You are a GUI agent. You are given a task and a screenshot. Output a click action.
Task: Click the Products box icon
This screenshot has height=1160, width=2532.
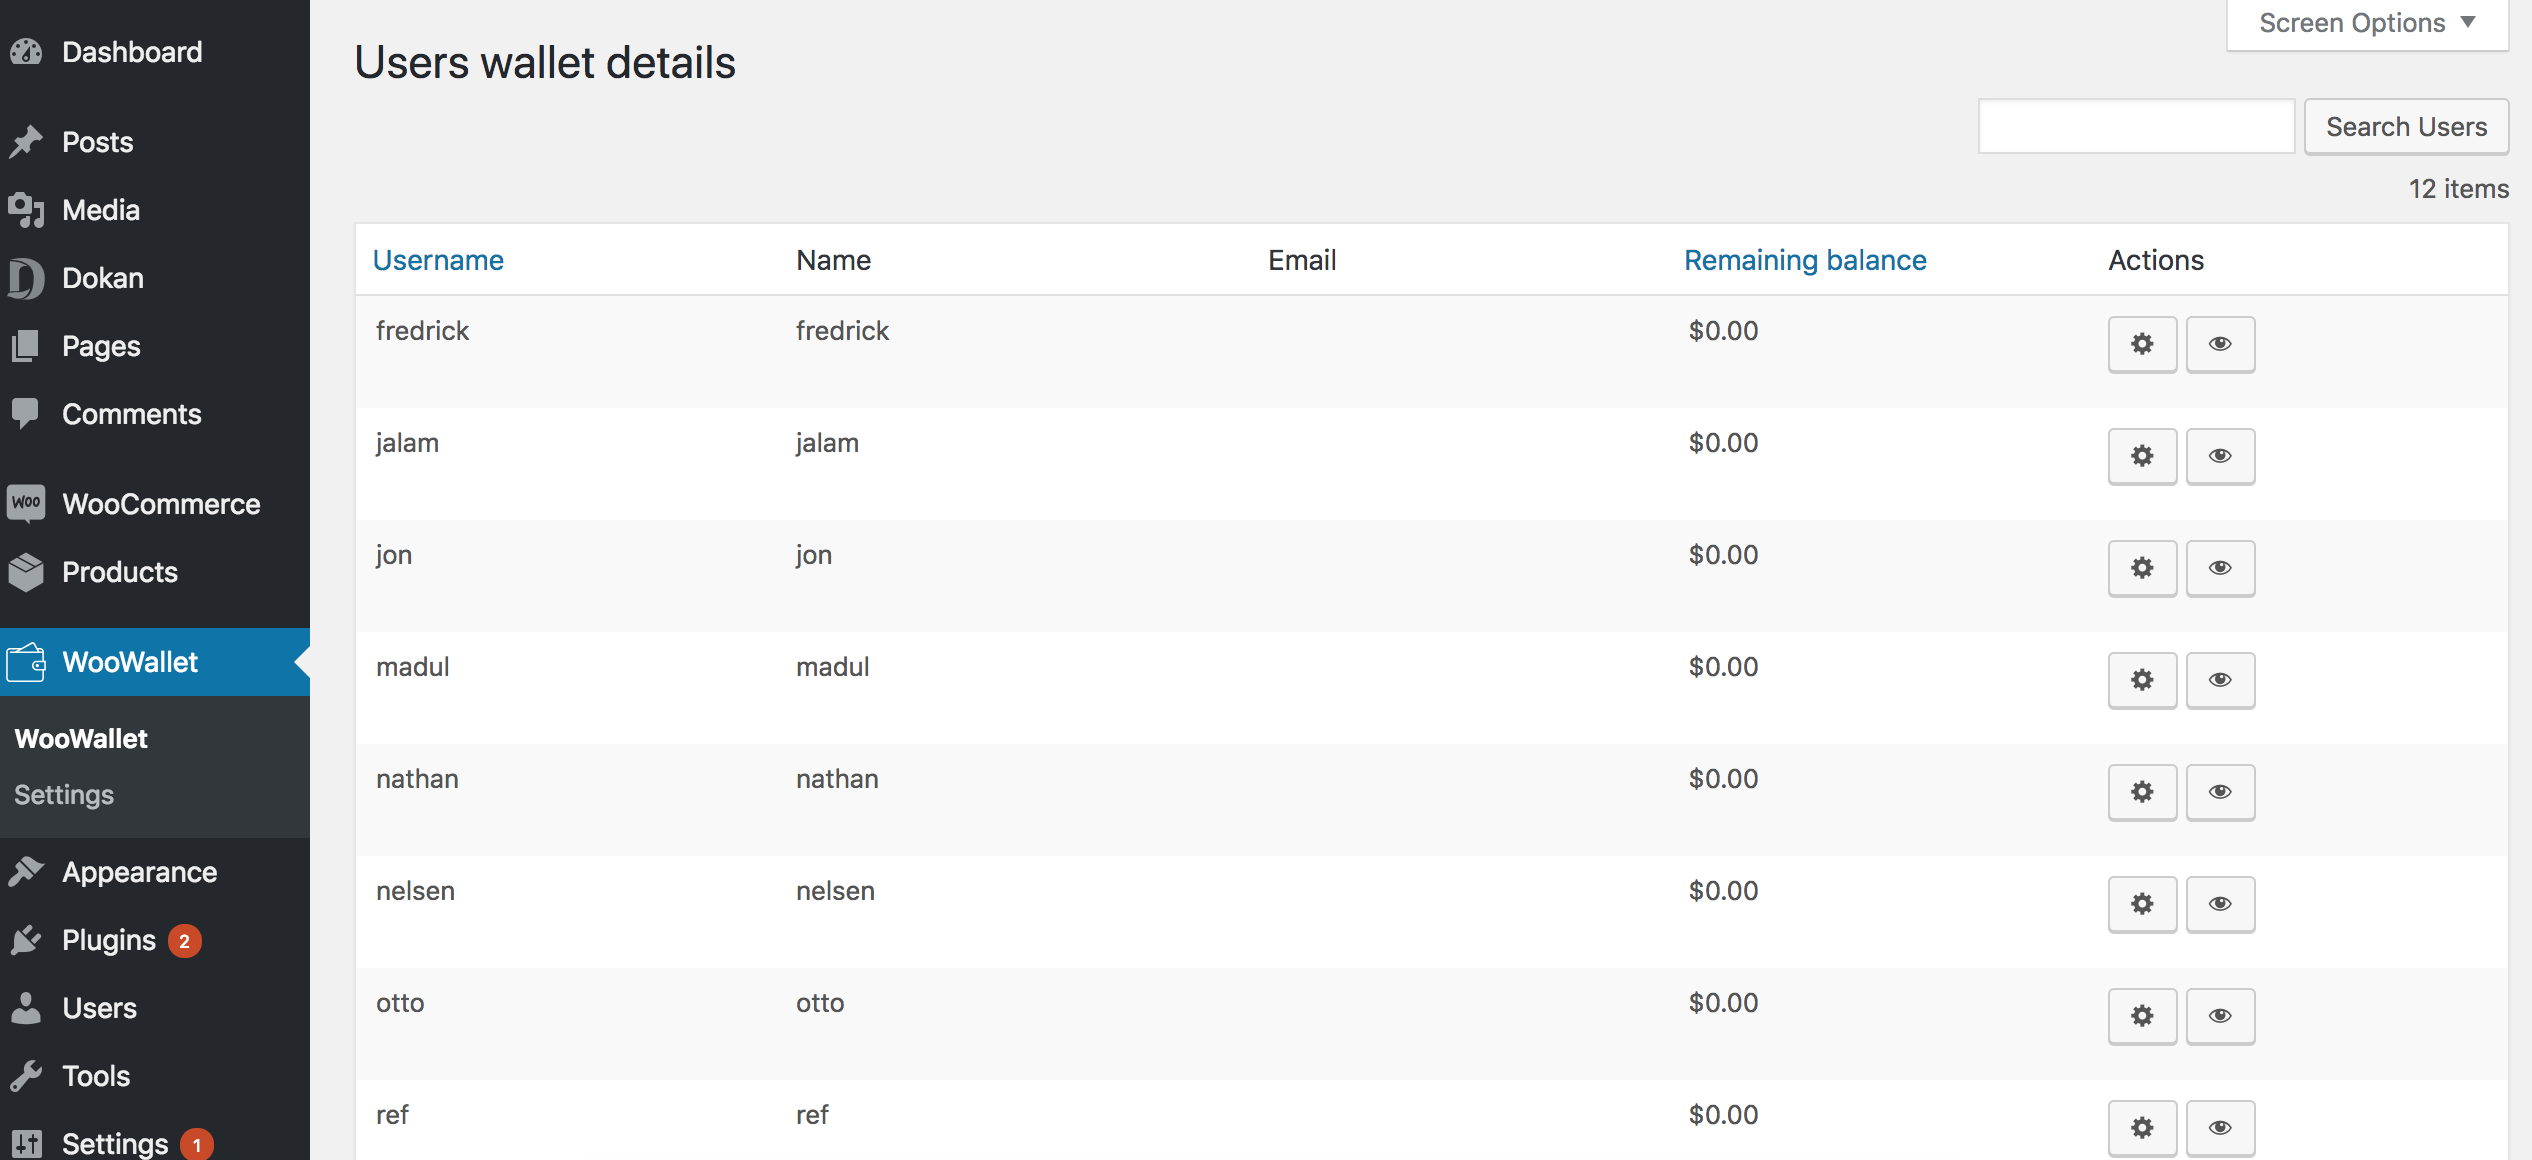point(26,572)
